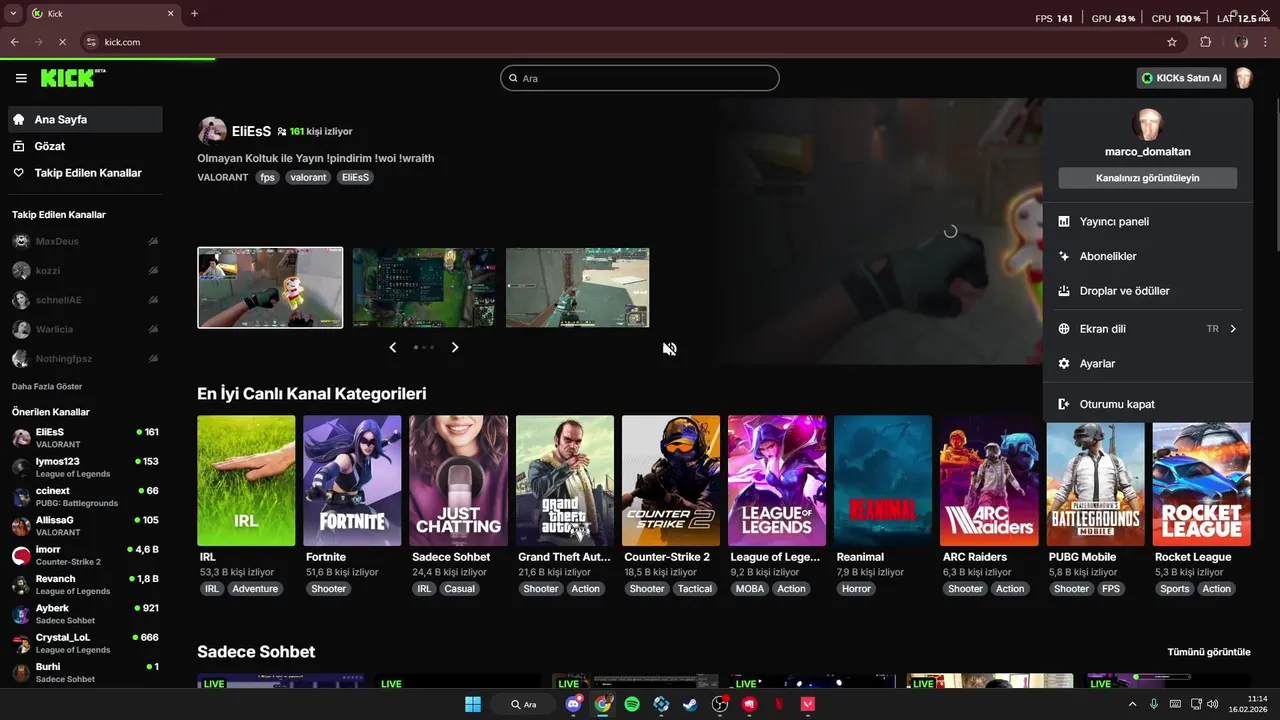Click EliEsS streamer avatar in featured header
Screen dimensions: 1280x720
(212, 131)
